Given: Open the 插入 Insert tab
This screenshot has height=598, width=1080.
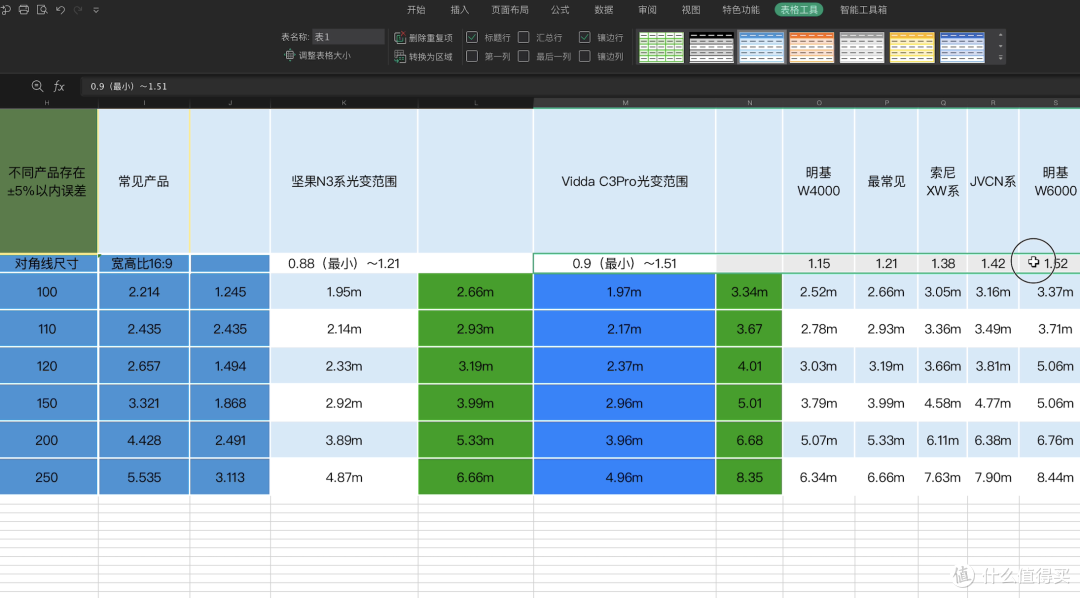Looking at the screenshot, I should pos(459,10).
